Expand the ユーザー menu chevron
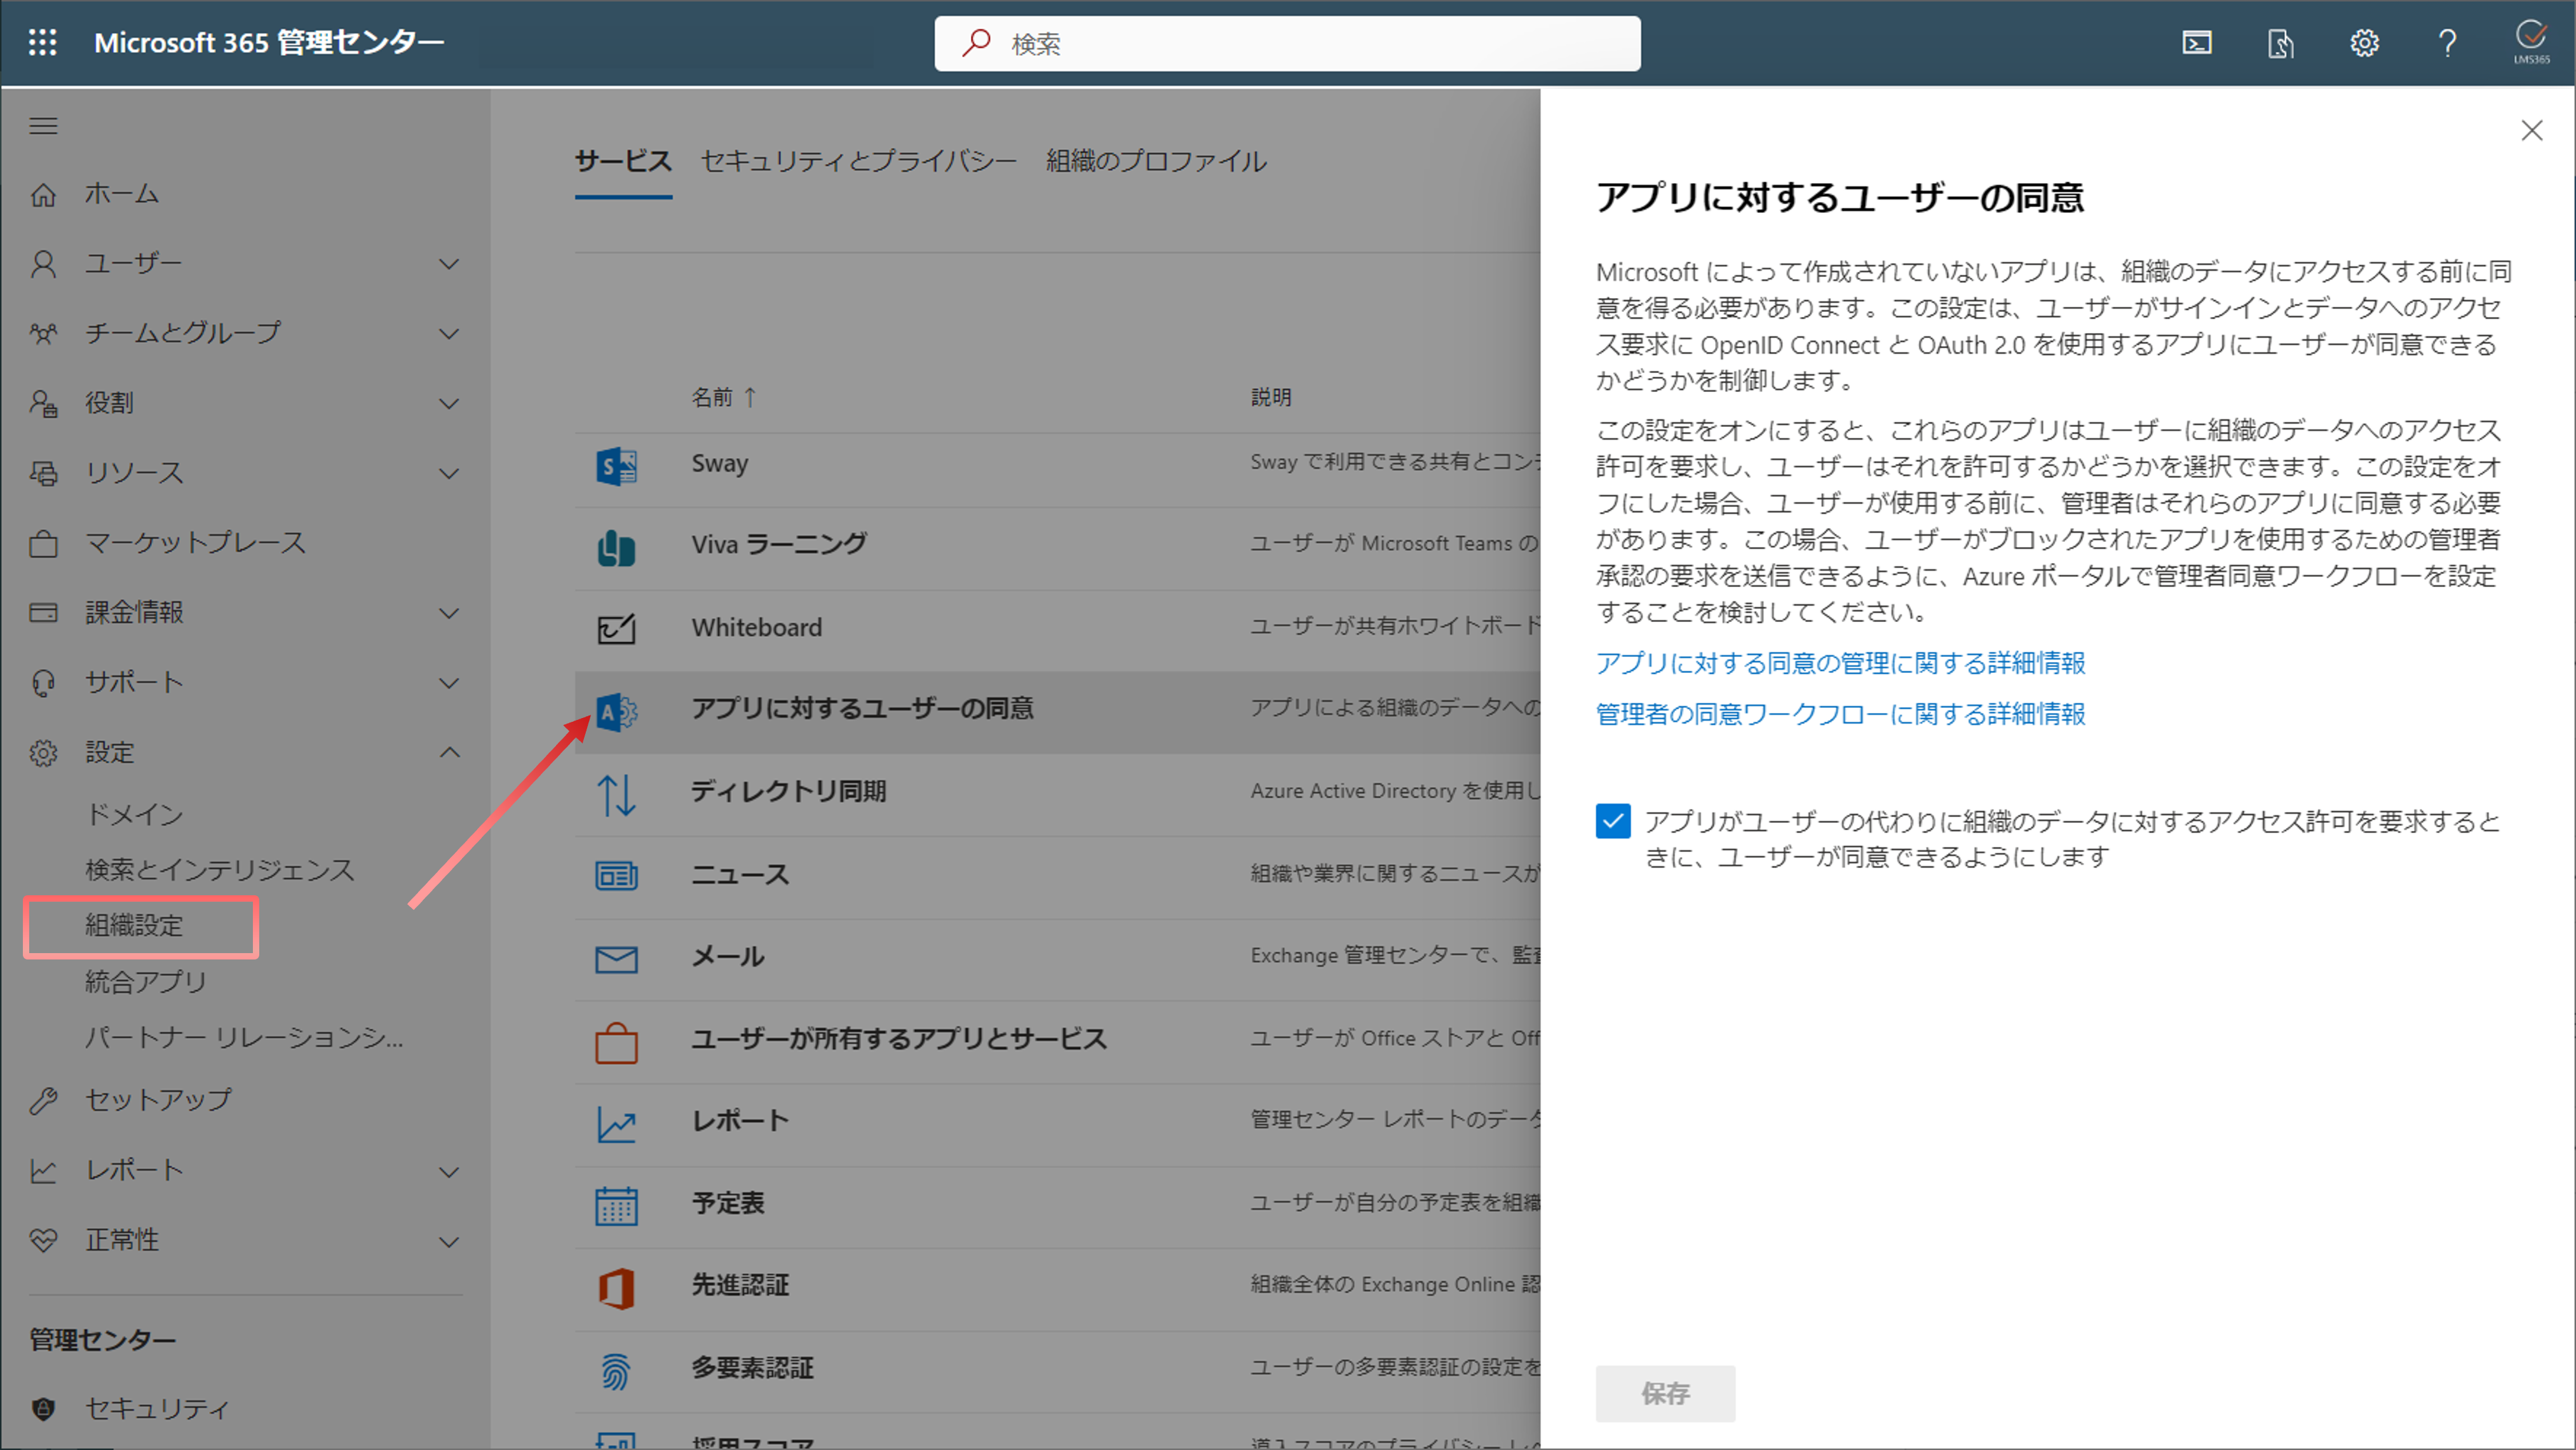Viewport: 2576px width, 1450px height. 450,264
